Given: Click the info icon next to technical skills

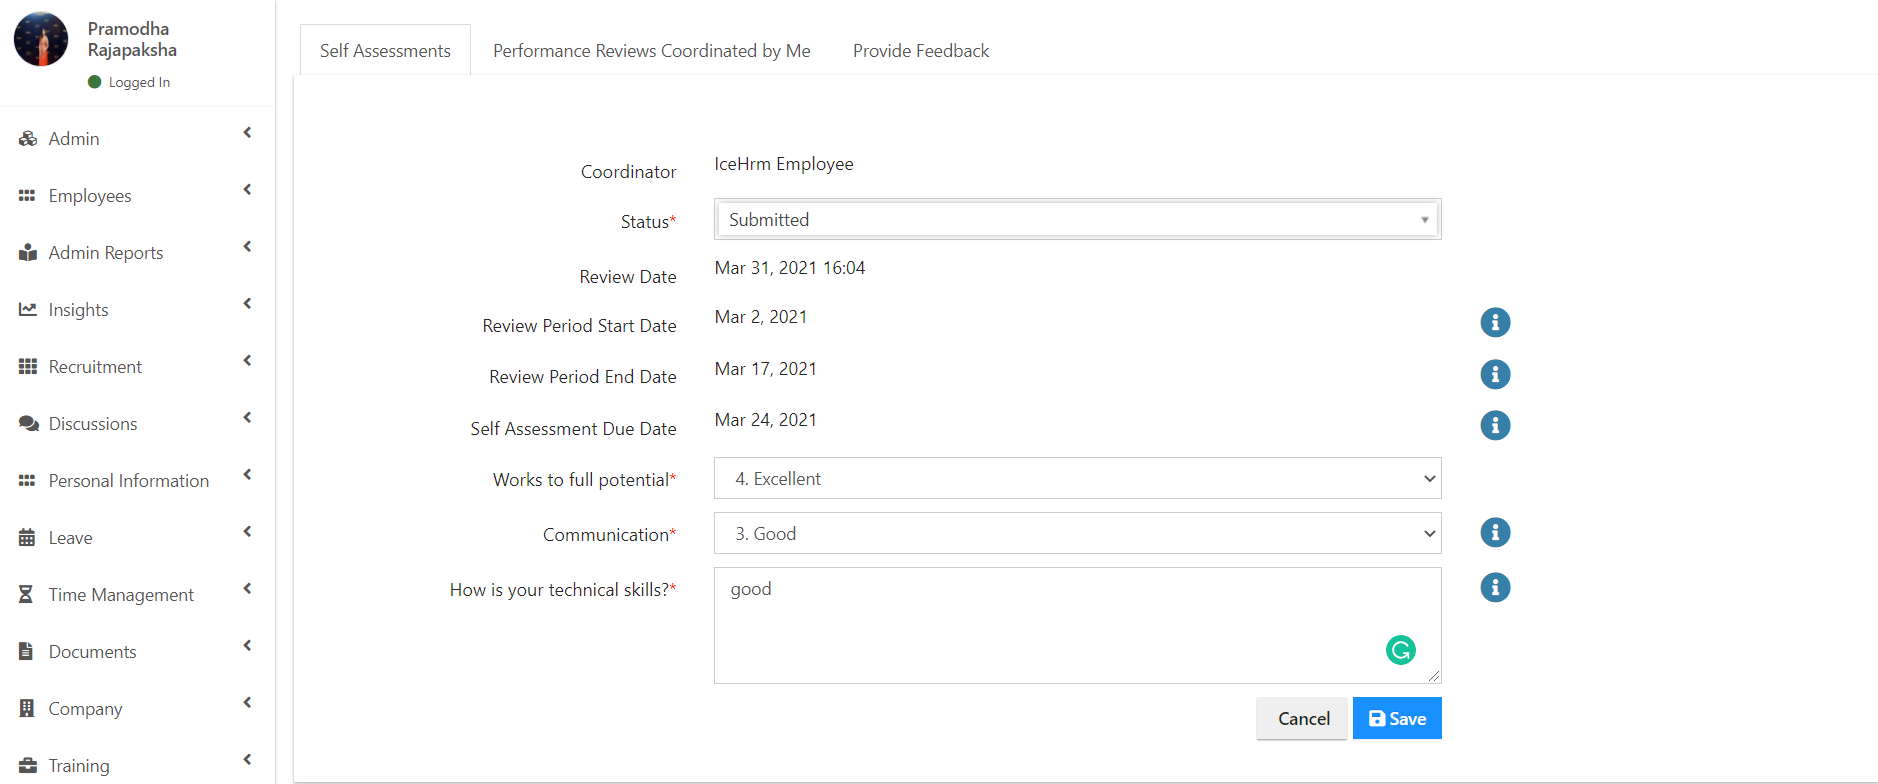Looking at the screenshot, I should click(1495, 587).
